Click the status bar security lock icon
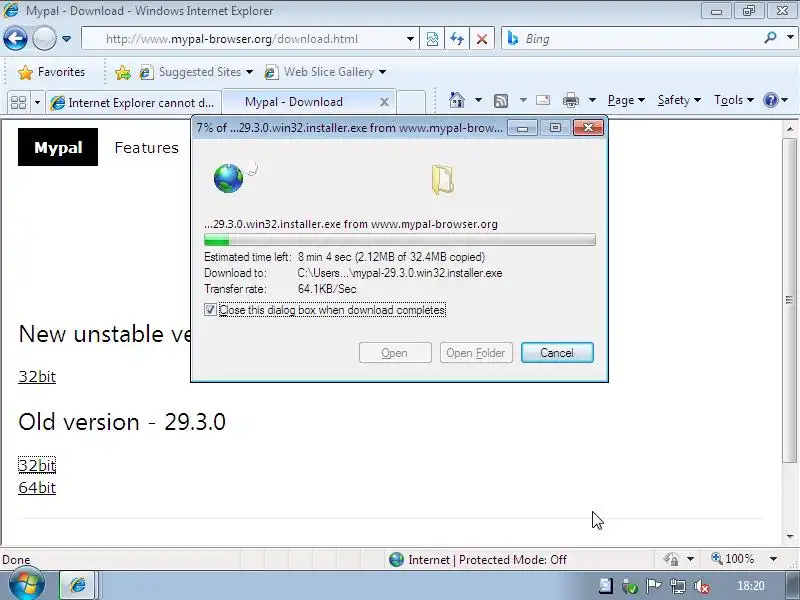 click(x=671, y=559)
